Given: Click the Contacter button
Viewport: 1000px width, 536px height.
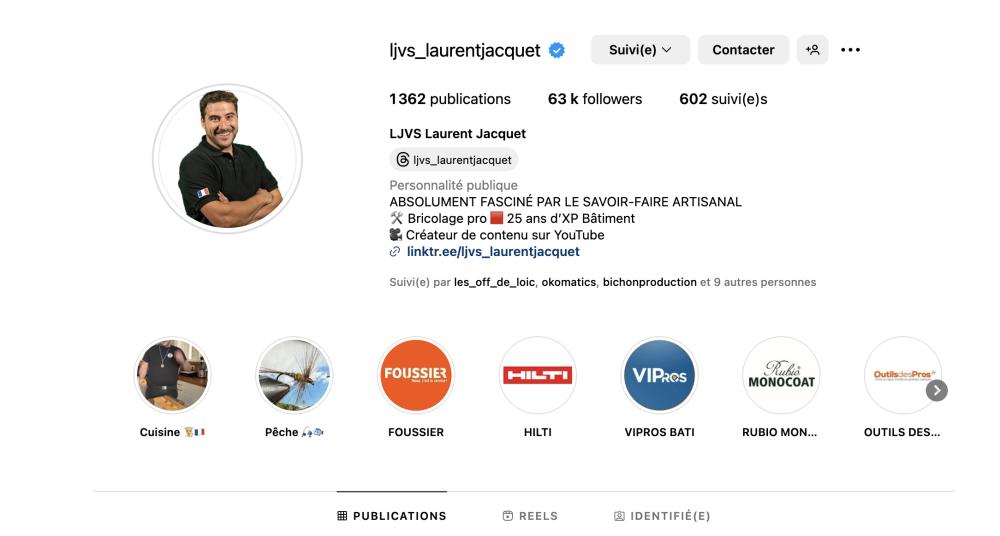Looking at the screenshot, I should click(743, 50).
